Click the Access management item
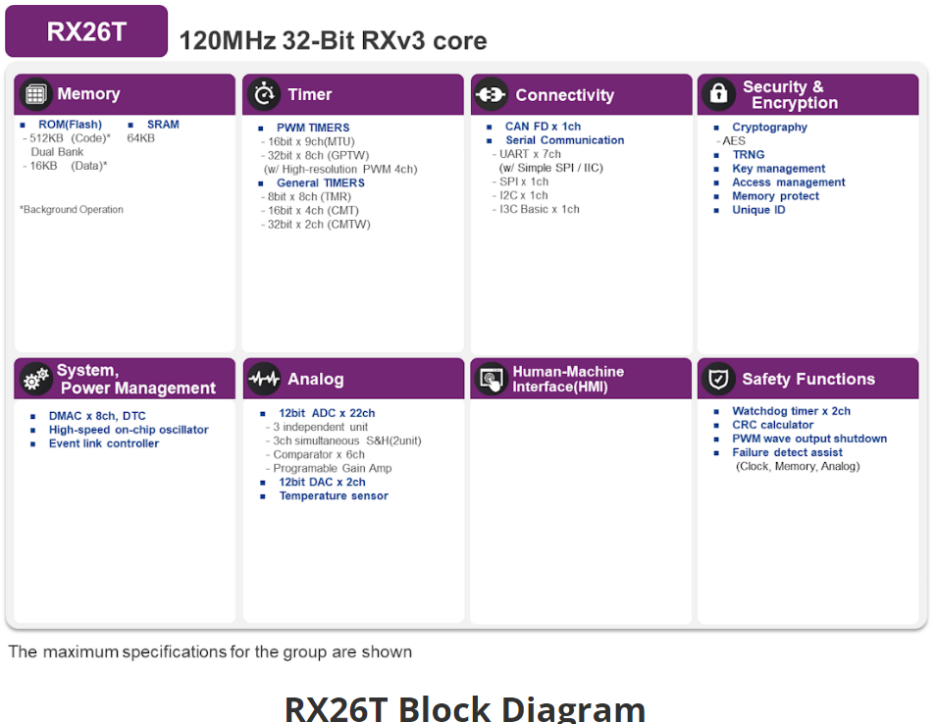Viewport: 936px width, 725px height. pyautogui.click(x=789, y=182)
